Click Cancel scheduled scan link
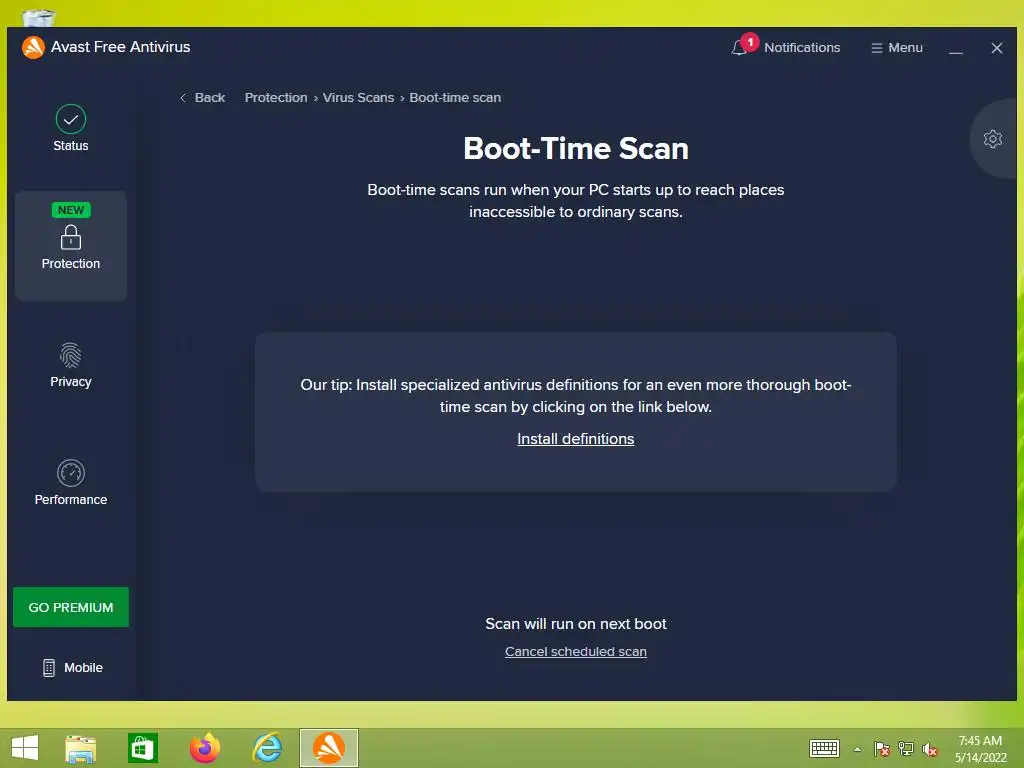 (575, 651)
